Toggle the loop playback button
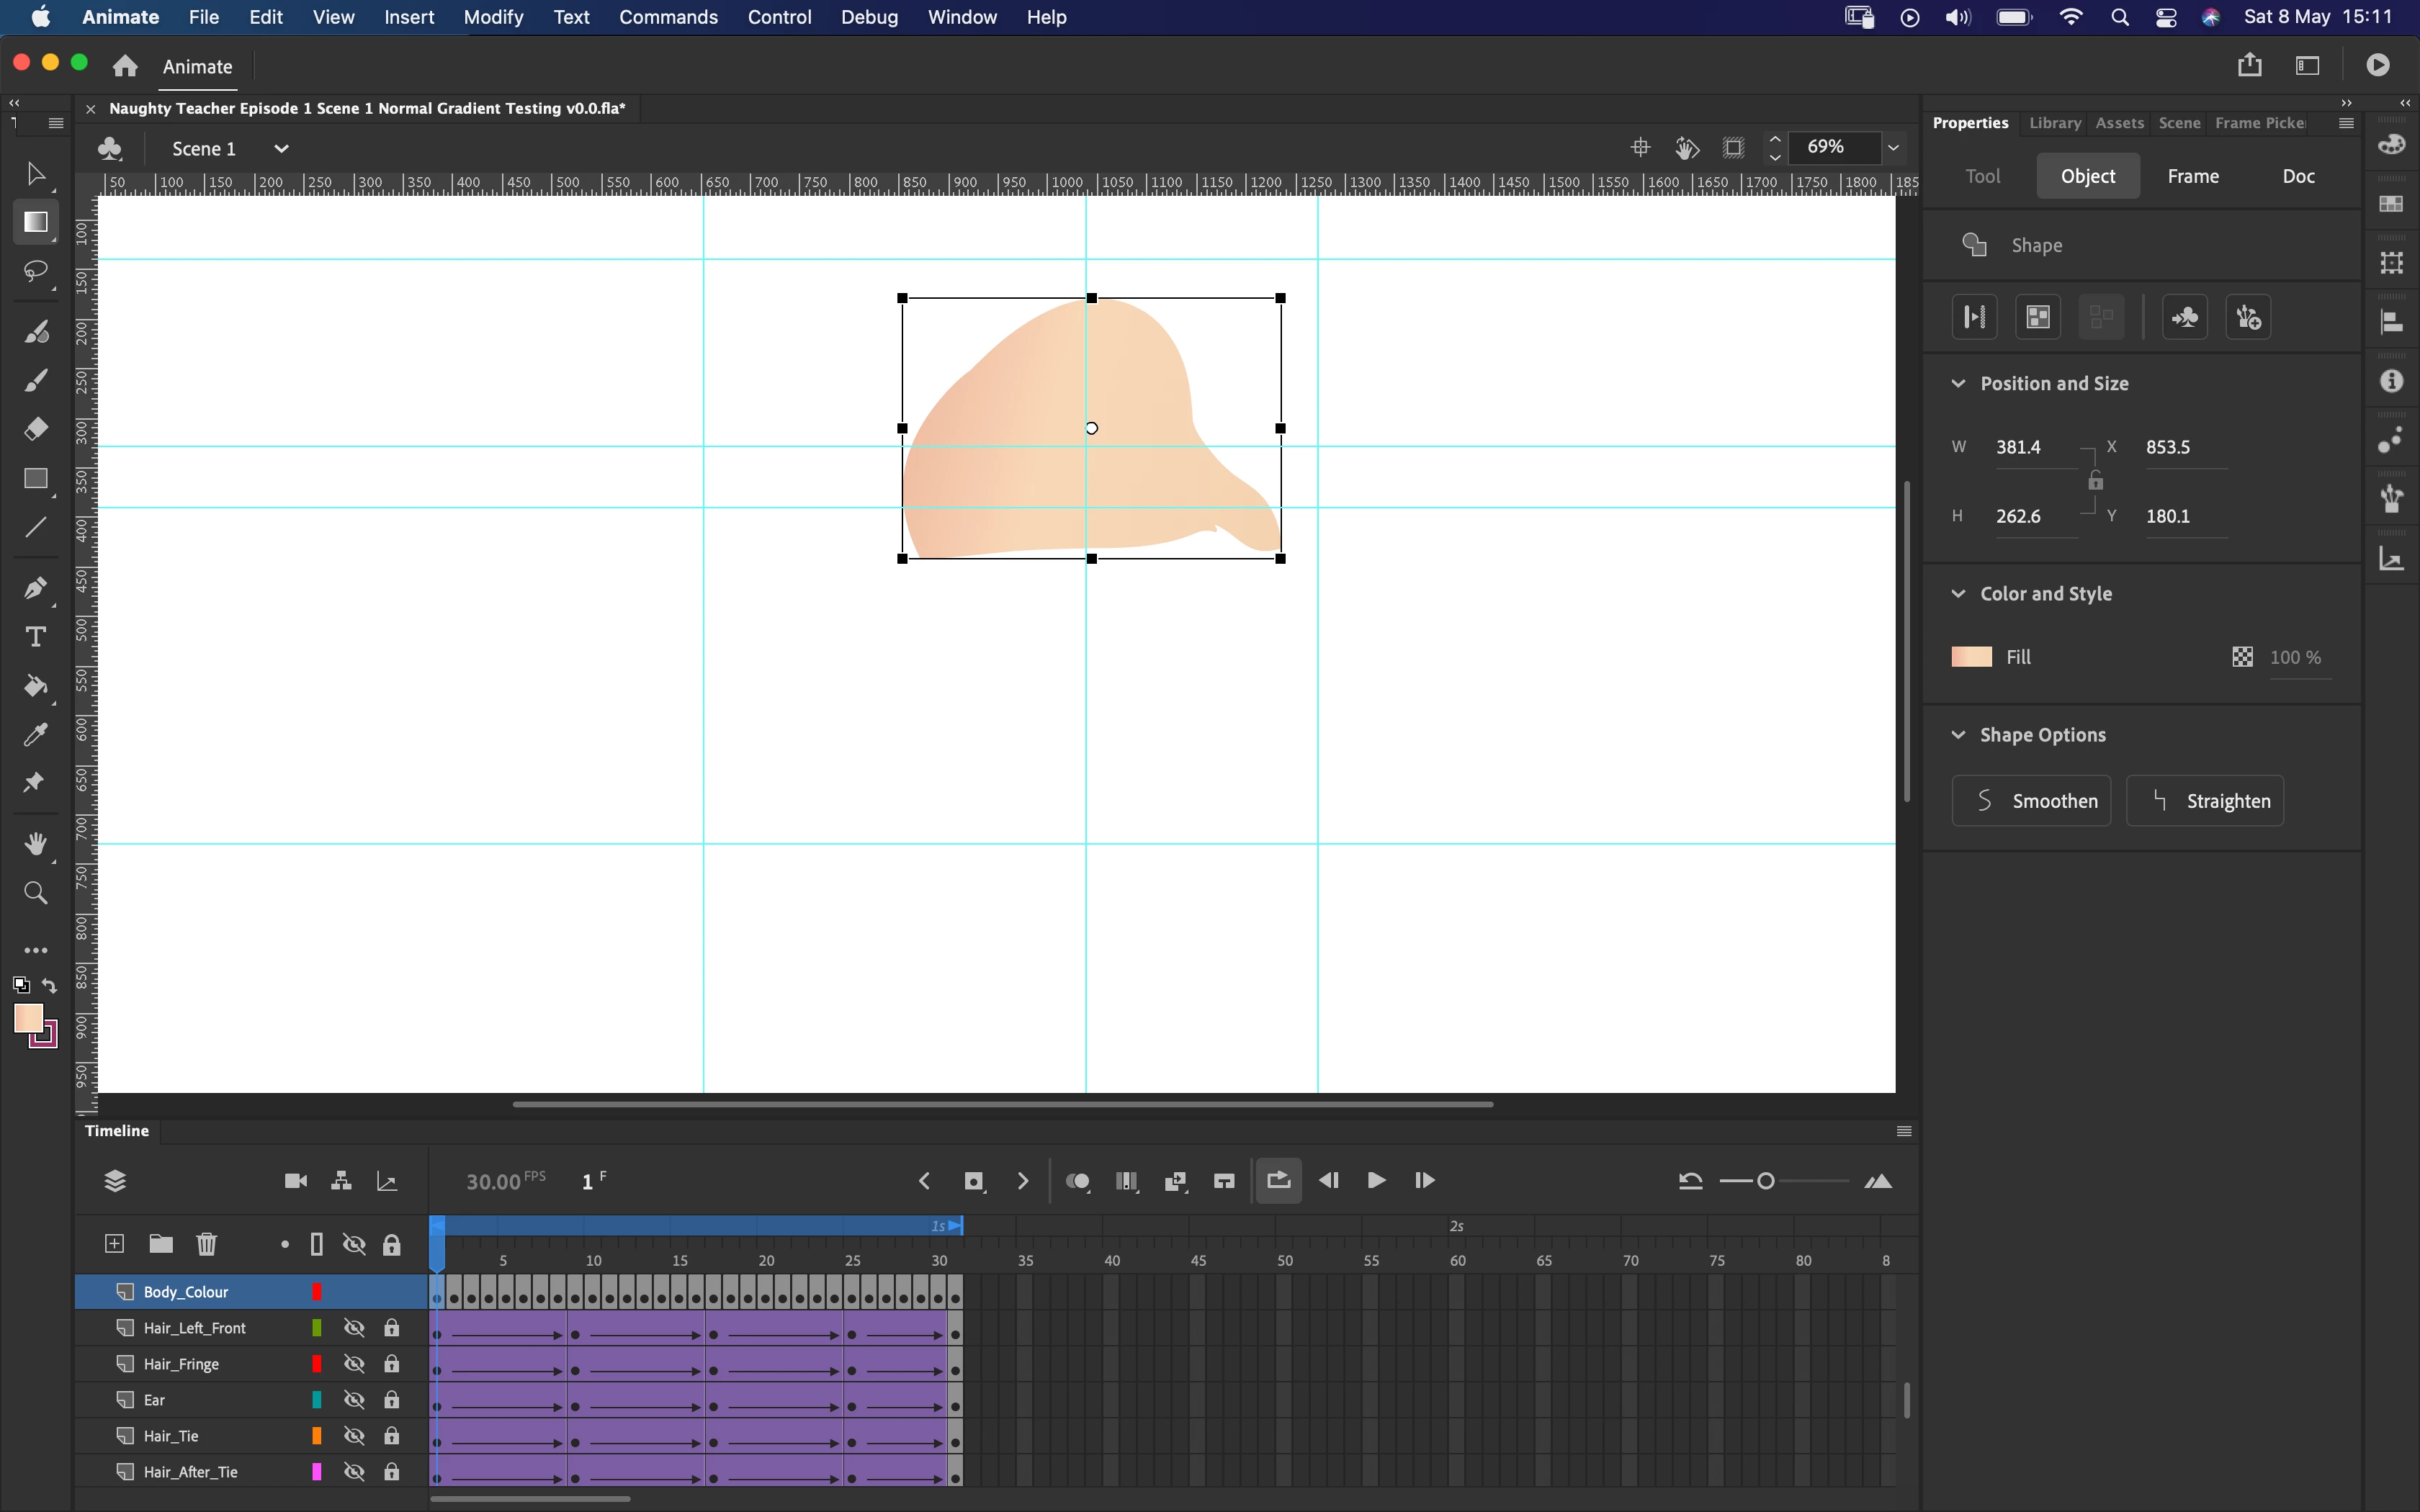This screenshot has height=1512, width=2420. point(1278,1181)
